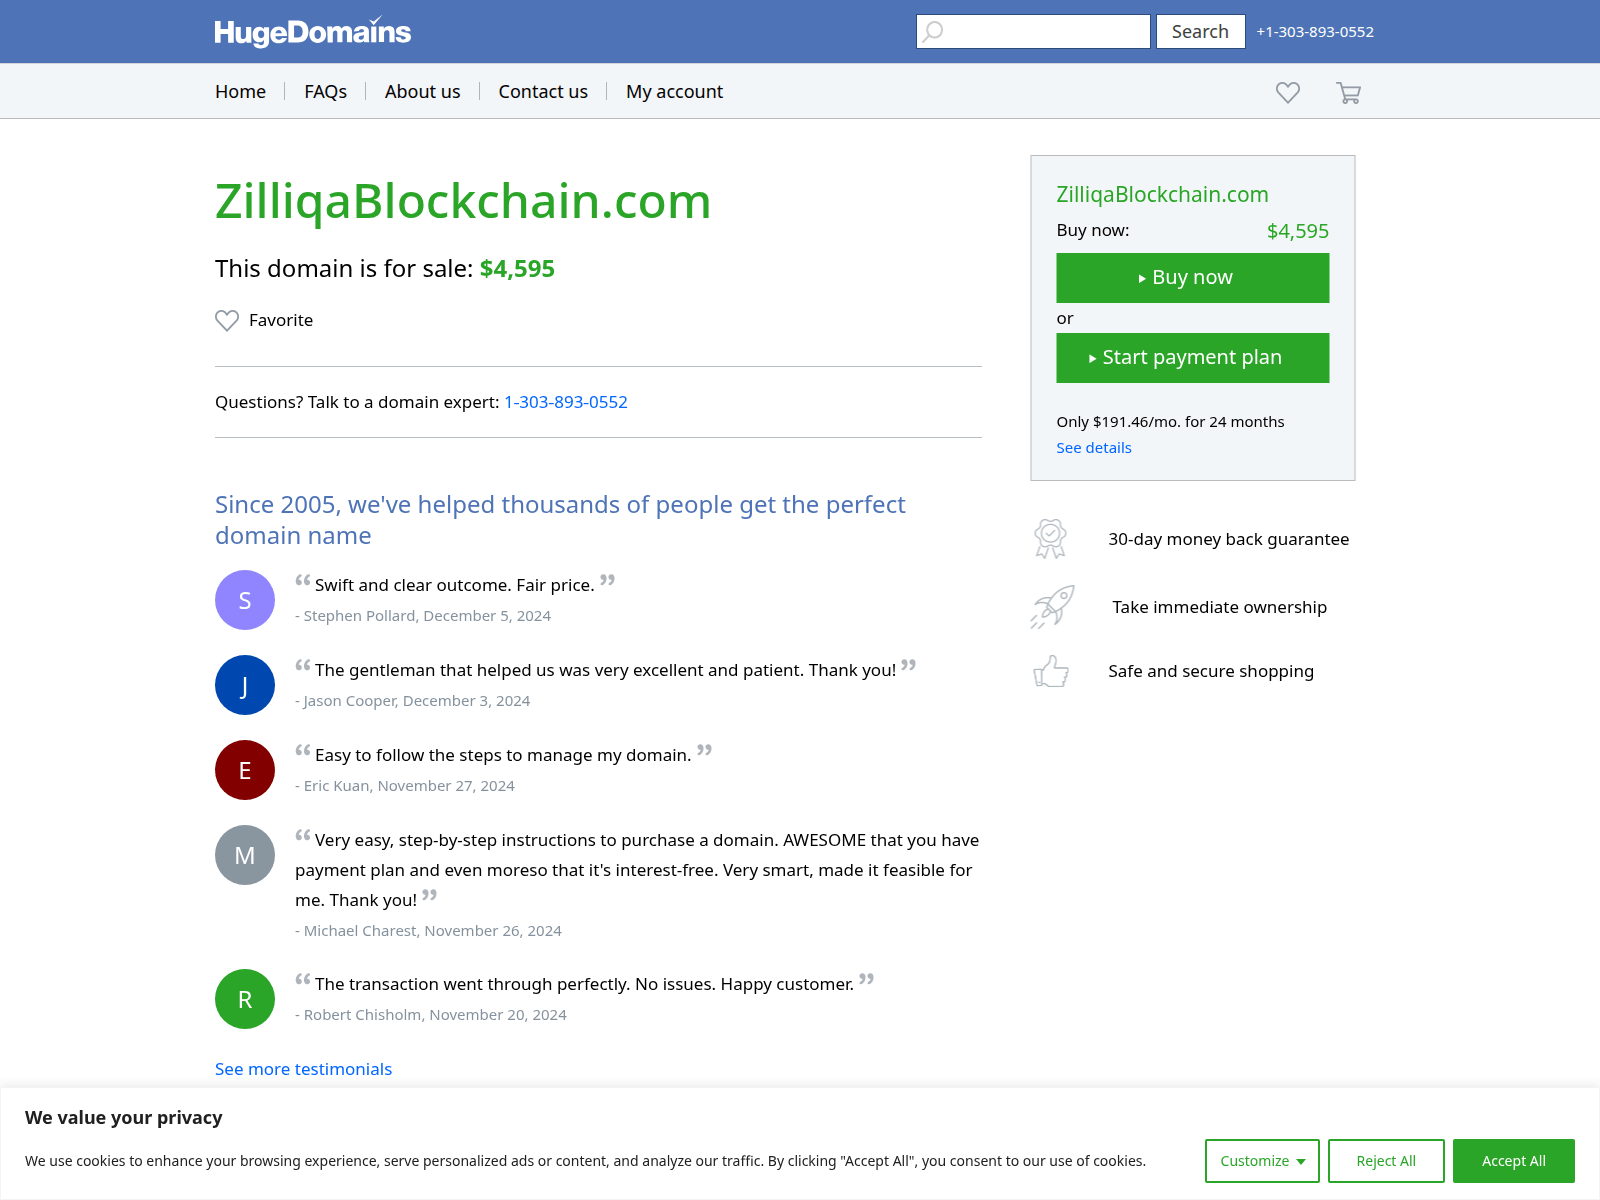Open the shopping cart icon

tap(1348, 92)
